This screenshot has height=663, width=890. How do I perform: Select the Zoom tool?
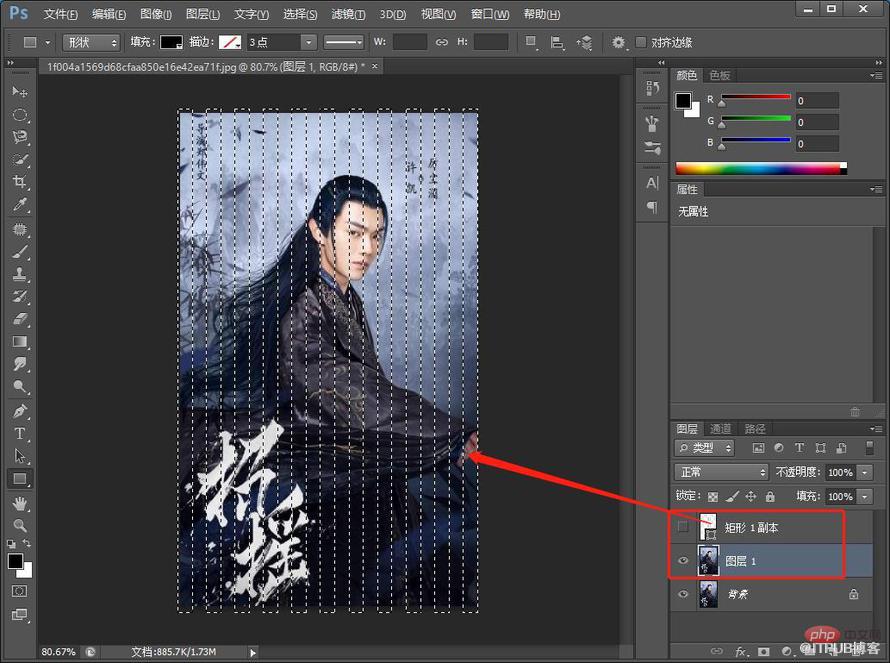tap(19, 526)
